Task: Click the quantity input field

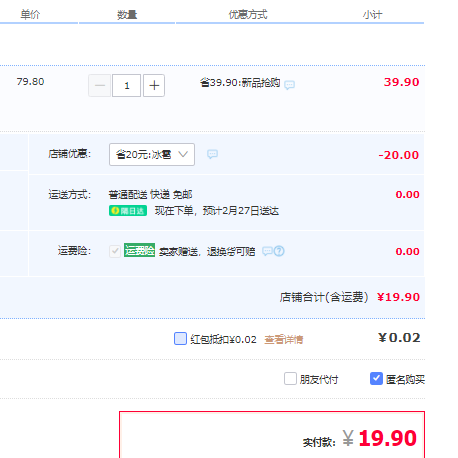Action: click(x=126, y=86)
